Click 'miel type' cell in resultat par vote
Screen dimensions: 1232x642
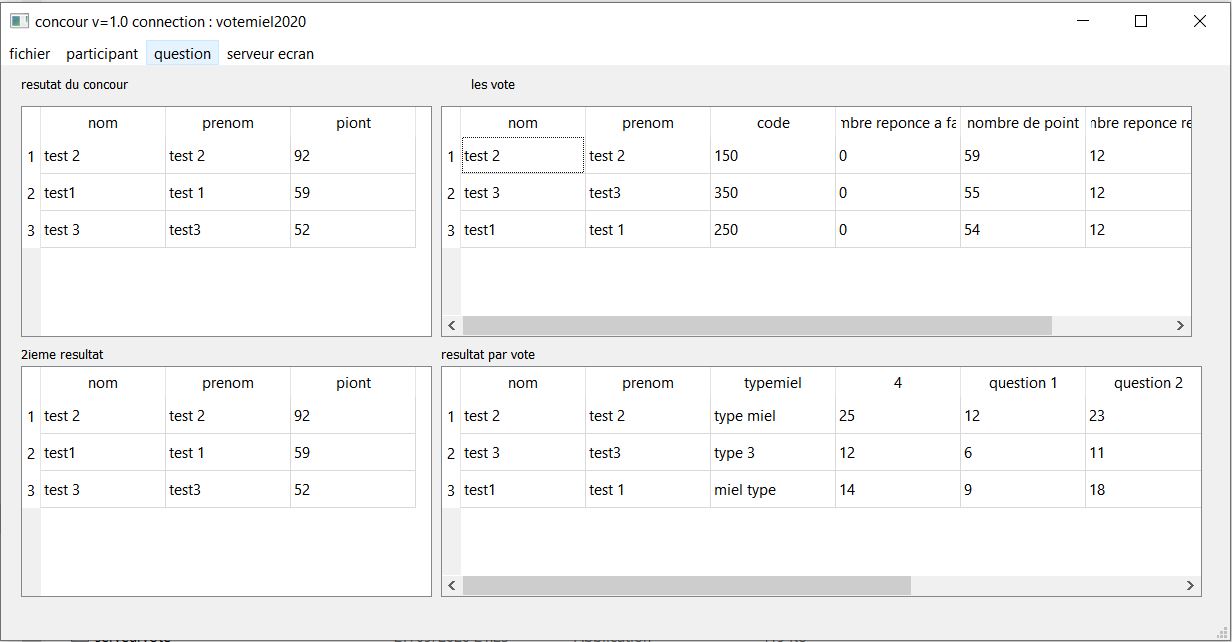772,490
